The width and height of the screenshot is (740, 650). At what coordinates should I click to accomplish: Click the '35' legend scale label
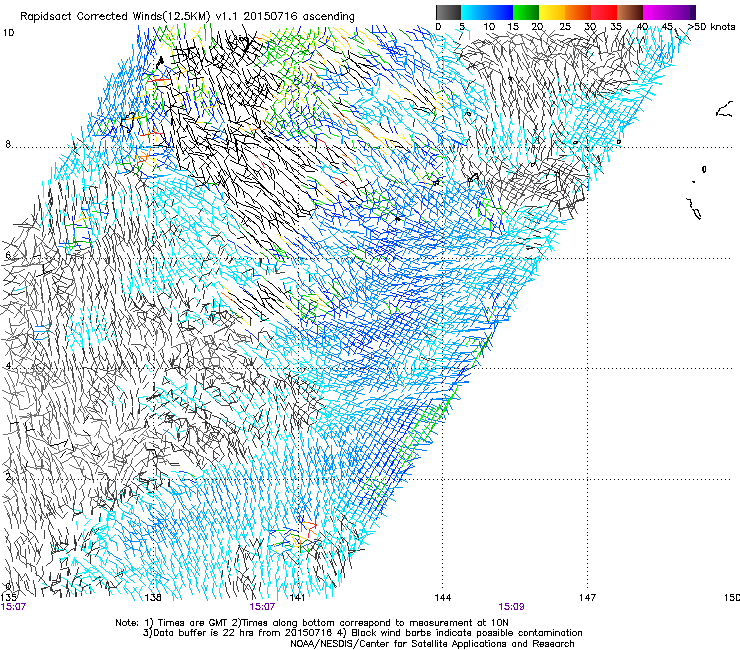[x=616, y=26]
